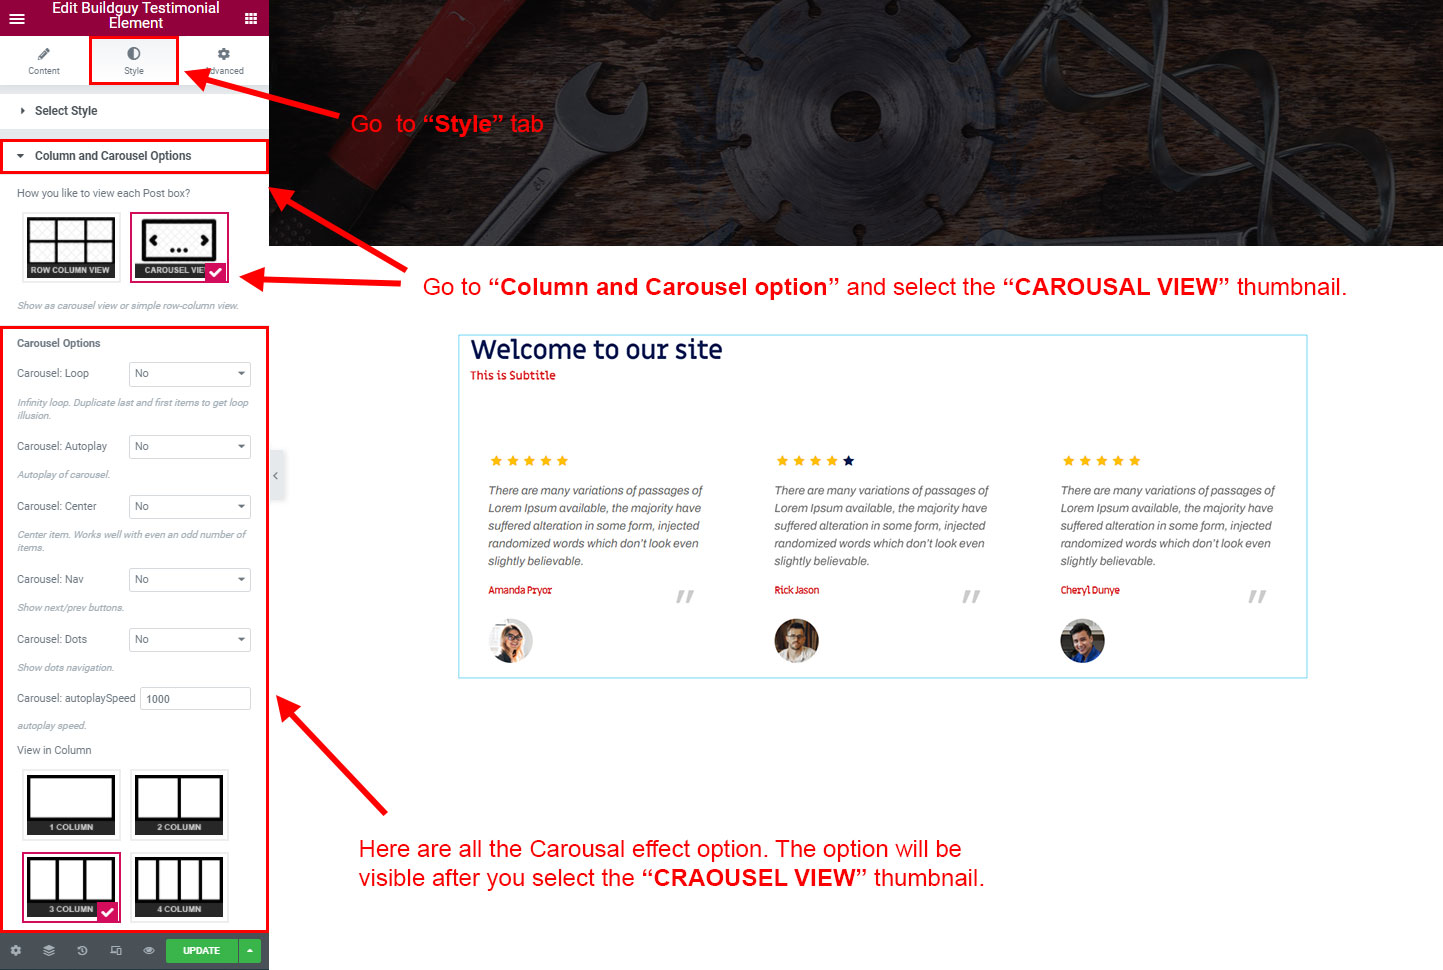
Task: Choose the 2 Column layout
Action: pyautogui.click(x=179, y=804)
